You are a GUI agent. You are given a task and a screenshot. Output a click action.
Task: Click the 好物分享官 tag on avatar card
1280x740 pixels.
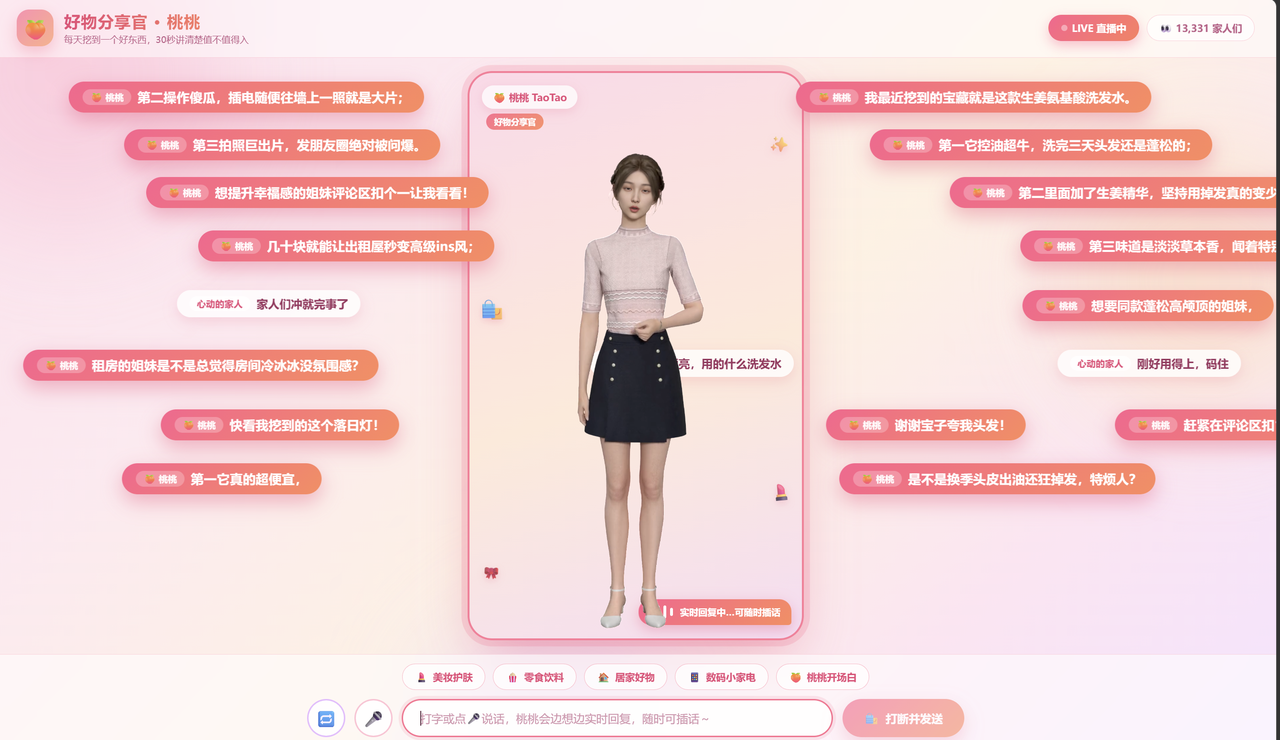pos(515,122)
